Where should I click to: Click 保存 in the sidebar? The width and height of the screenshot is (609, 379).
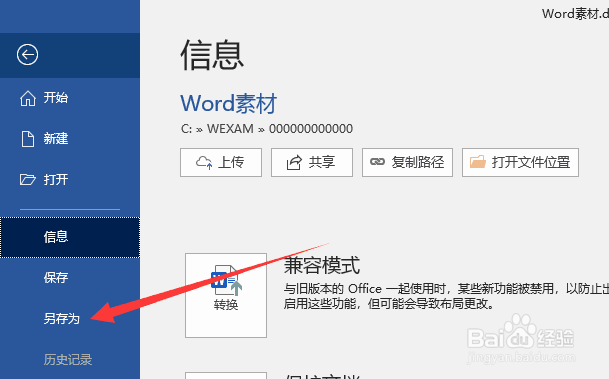pos(70,278)
